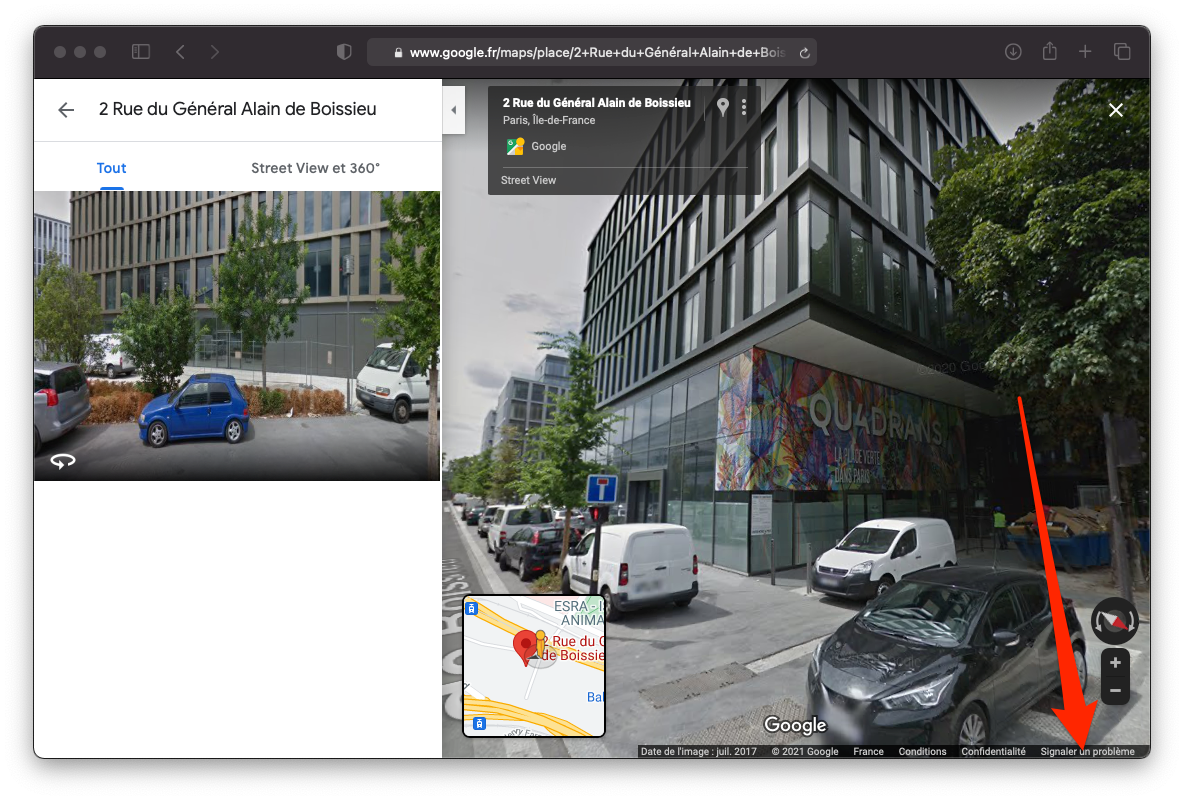Open the privacy report shield icon
Viewport: 1184px width, 800px height.
[x=344, y=51]
